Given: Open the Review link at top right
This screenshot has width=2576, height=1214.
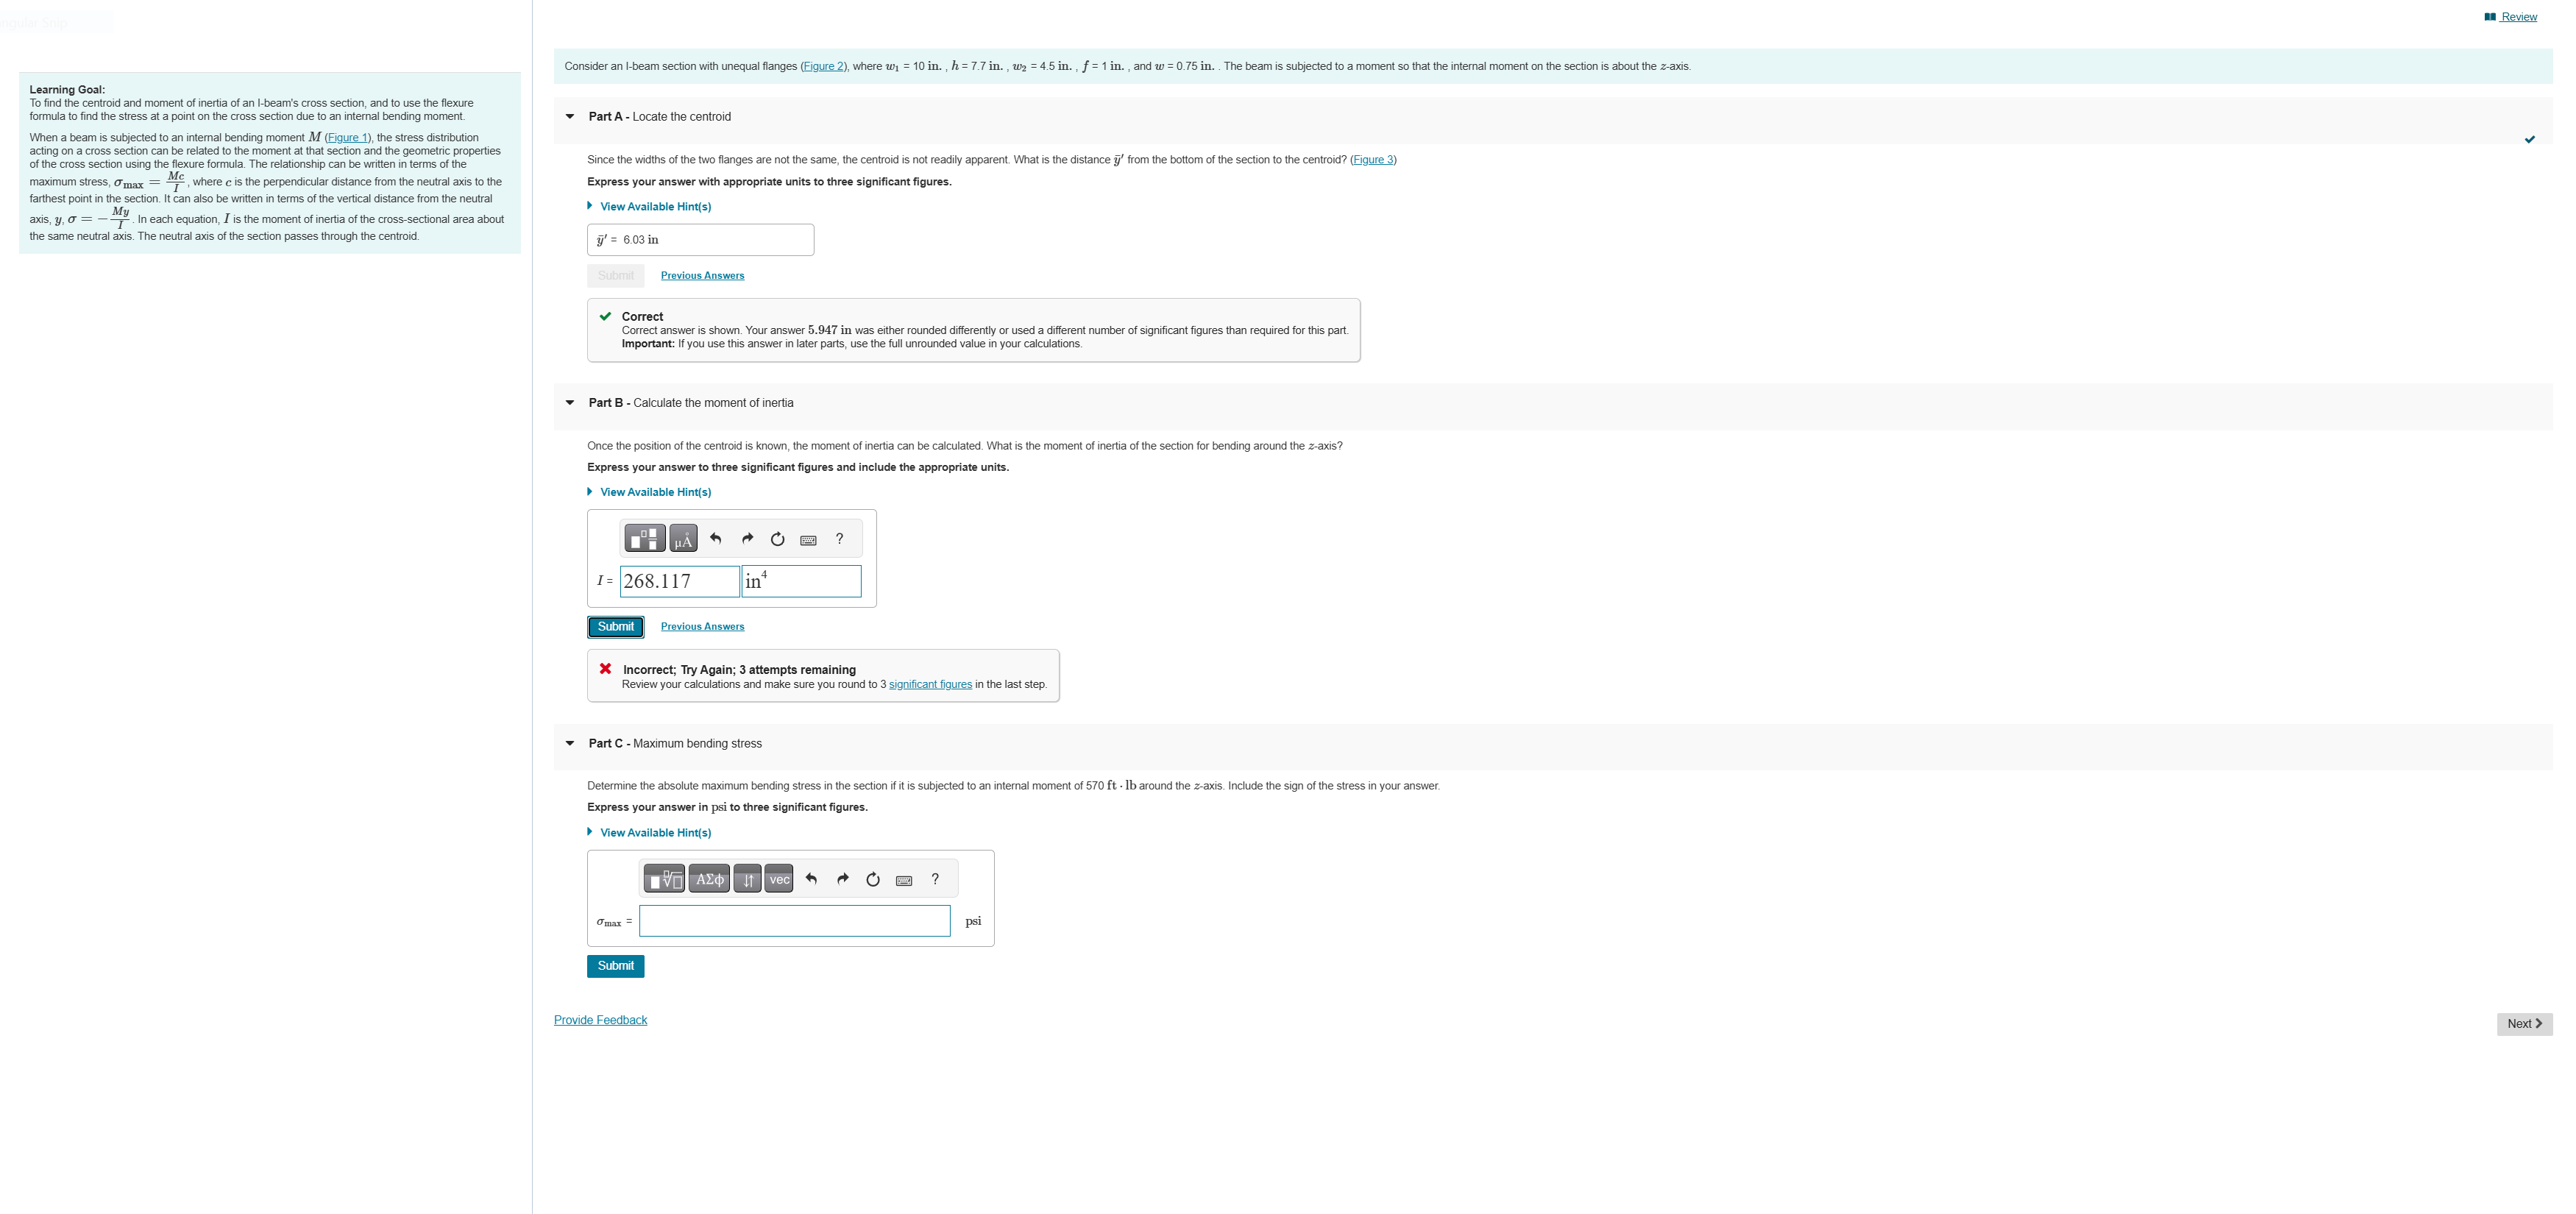Looking at the screenshot, I should tap(2517, 17).
